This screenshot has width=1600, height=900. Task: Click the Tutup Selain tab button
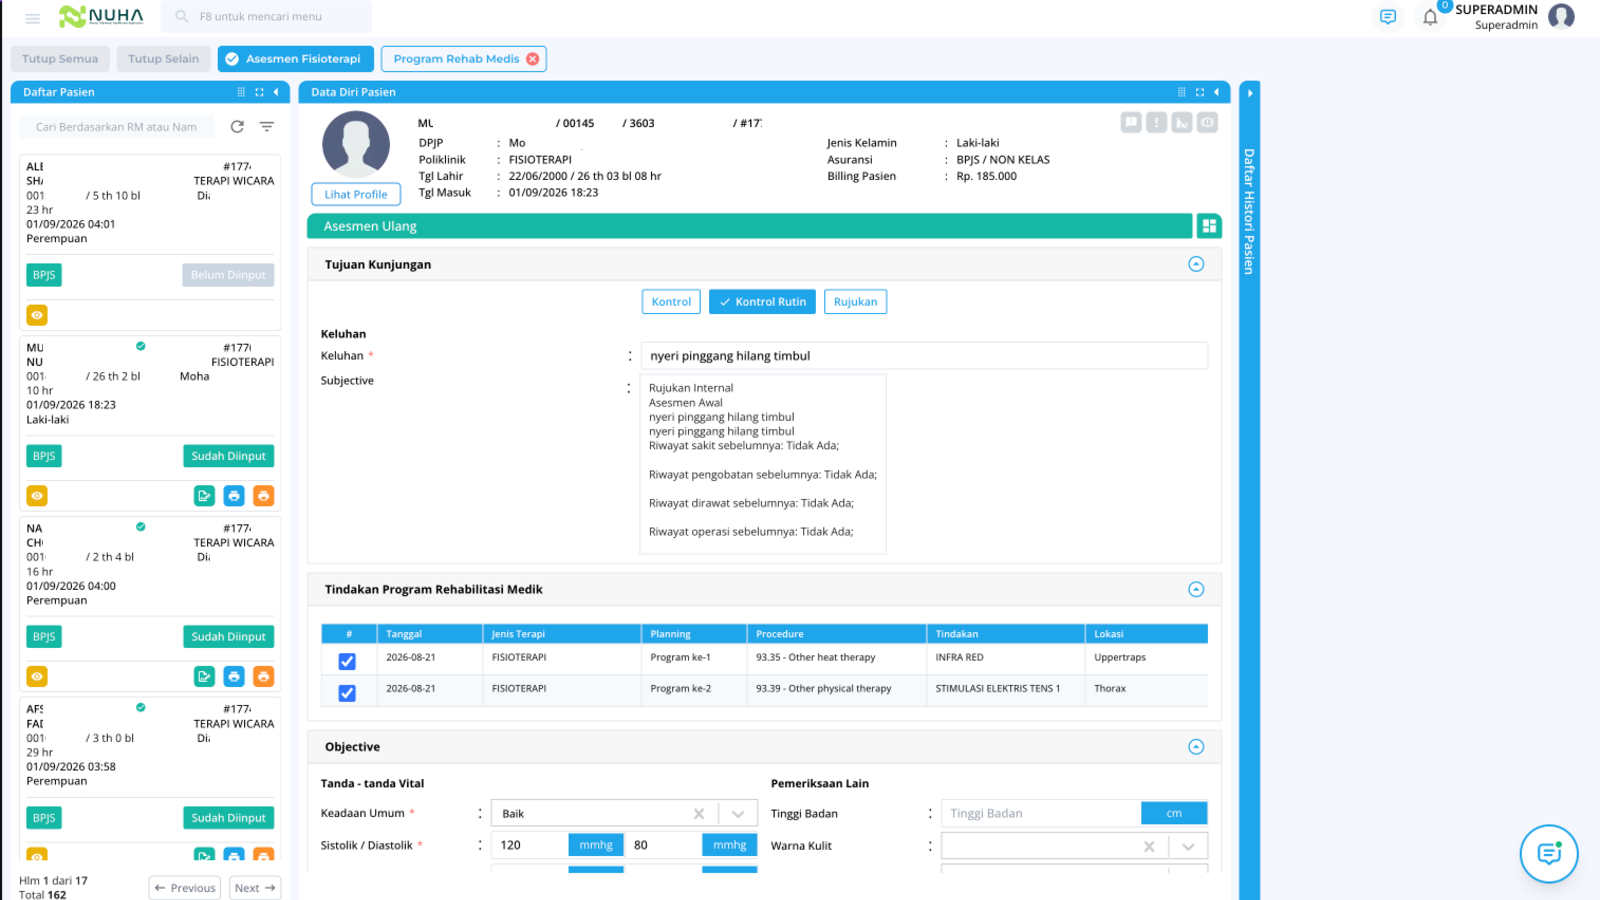coord(164,59)
